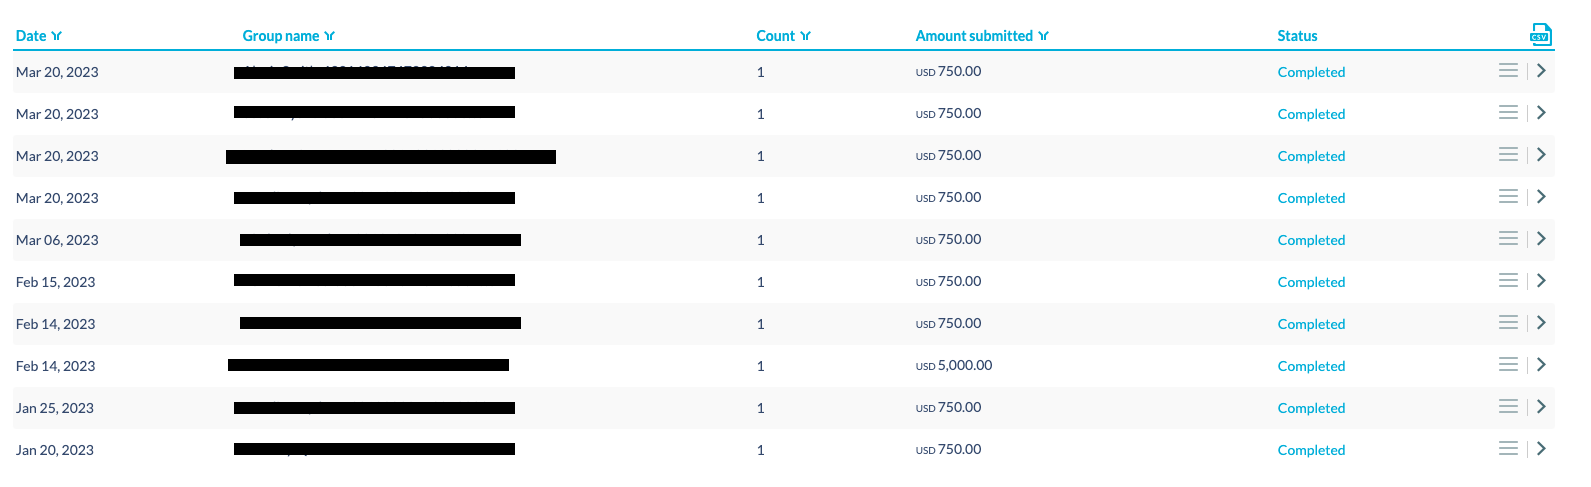Screen dimensions: 1591x487
Task: Expand the Jan 25, 2023 row chevron
Action: (x=1541, y=407)
